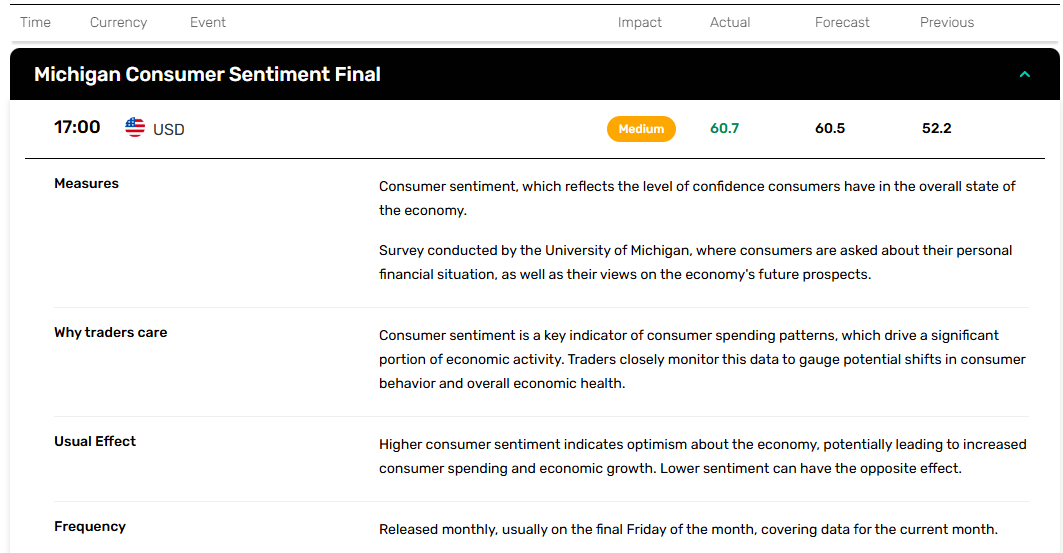Select the Why traders care label
Image resolution: width=1063 pixels, height=553 pixels.
(111, 333)
